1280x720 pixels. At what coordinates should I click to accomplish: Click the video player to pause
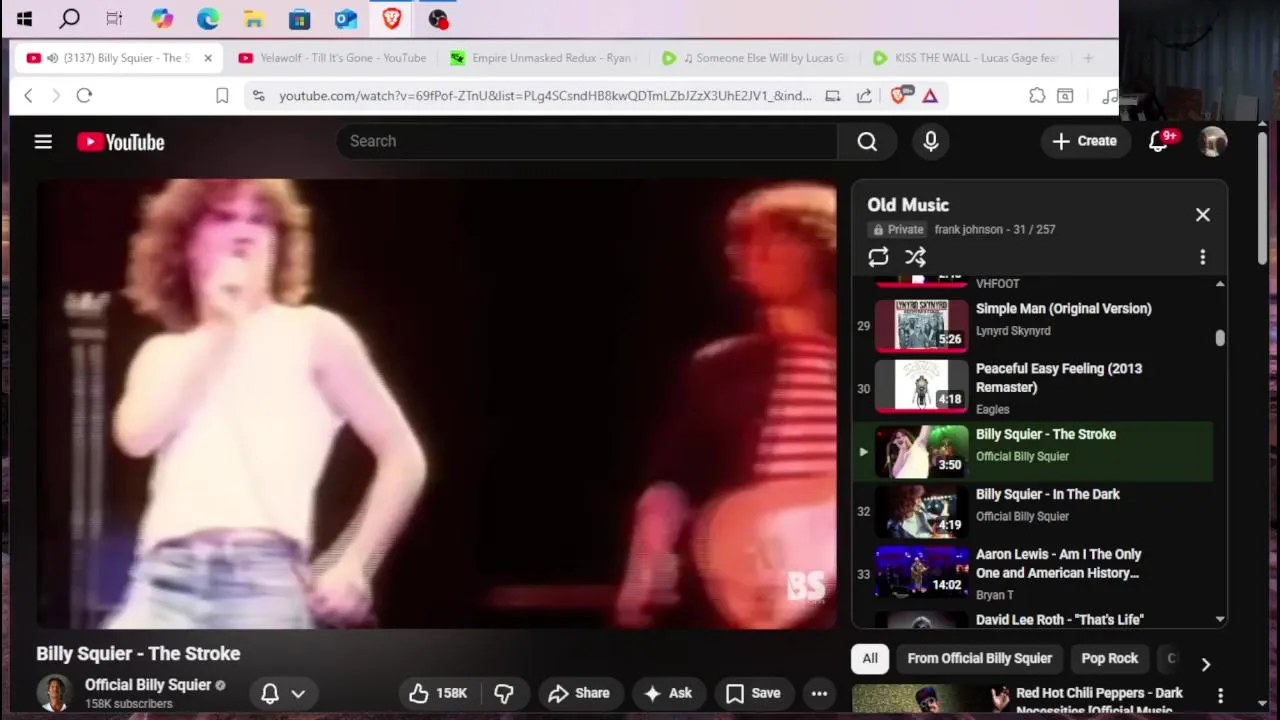(437, 404)
